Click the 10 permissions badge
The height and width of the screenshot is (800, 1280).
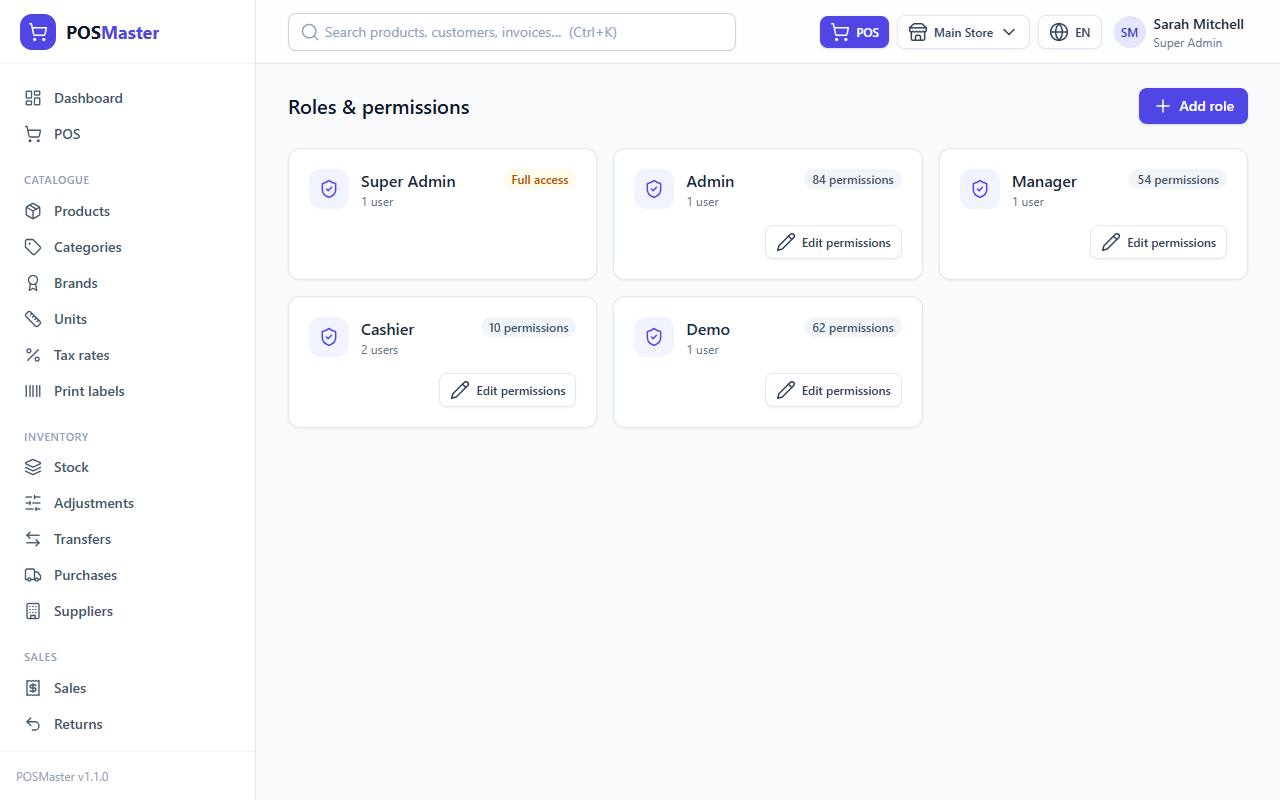coord(528,328)
